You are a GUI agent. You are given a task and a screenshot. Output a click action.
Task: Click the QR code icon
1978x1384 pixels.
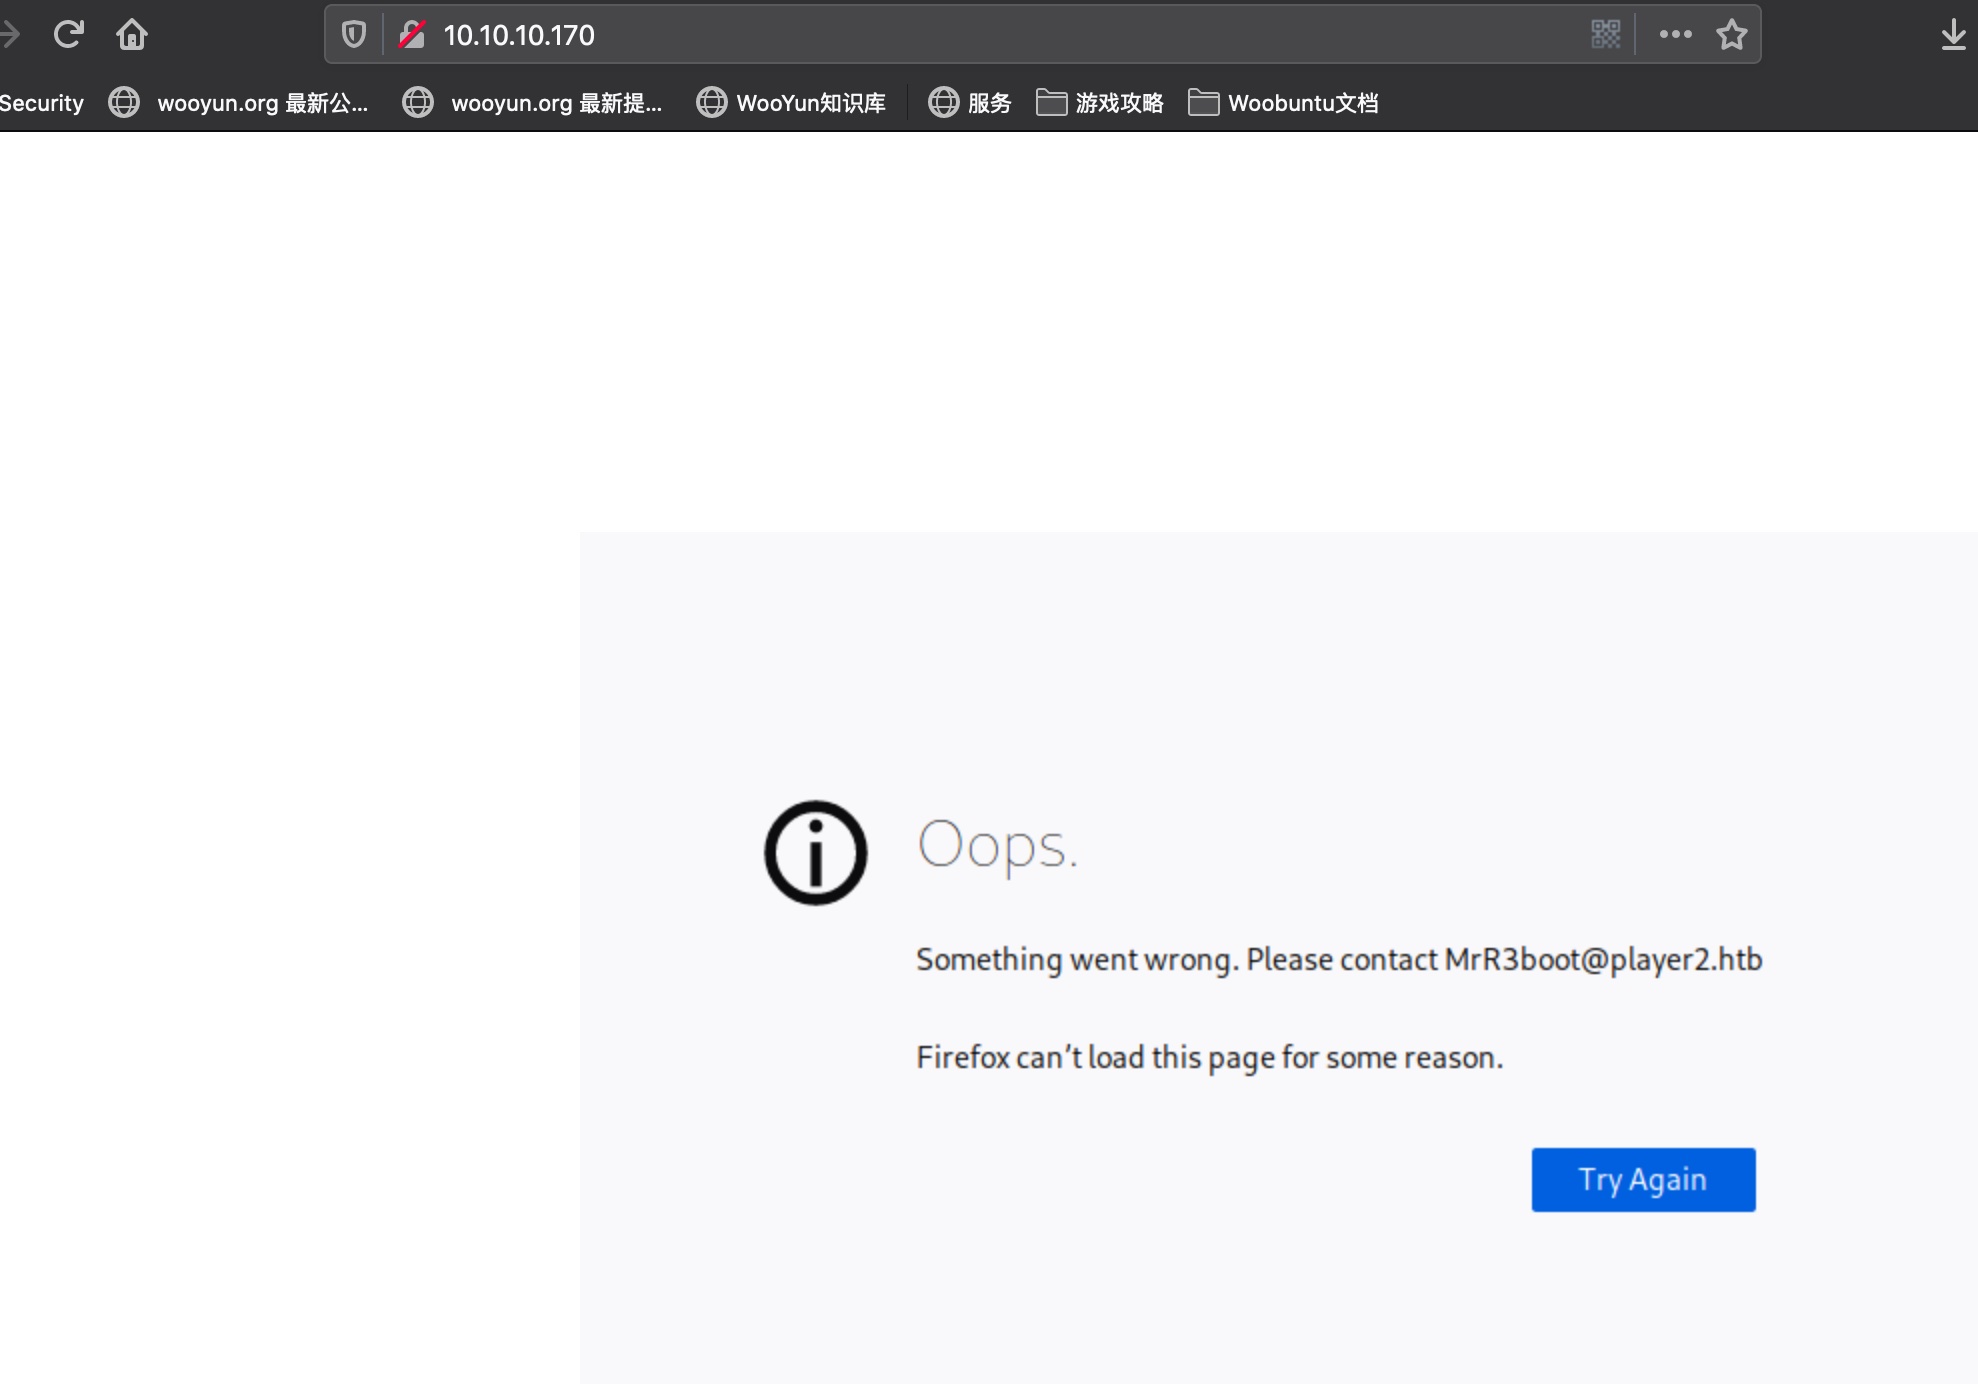[1605, 35]
